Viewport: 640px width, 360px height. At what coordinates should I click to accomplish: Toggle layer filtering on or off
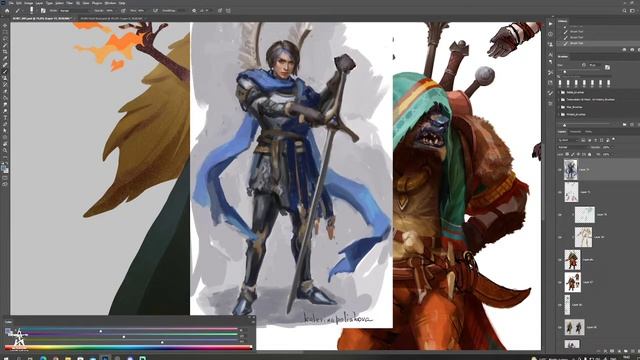[x=613, y=139]
